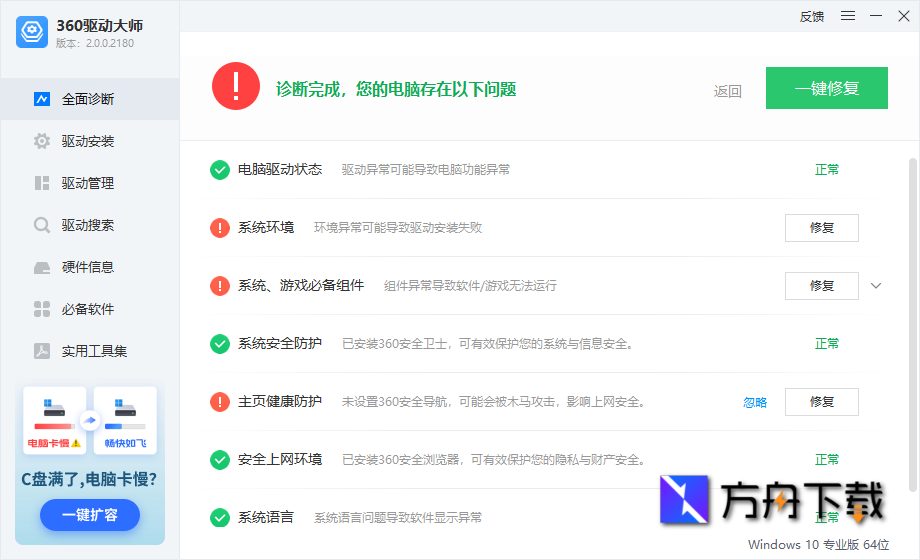Open the hamburger main menu

pos(848,16)
